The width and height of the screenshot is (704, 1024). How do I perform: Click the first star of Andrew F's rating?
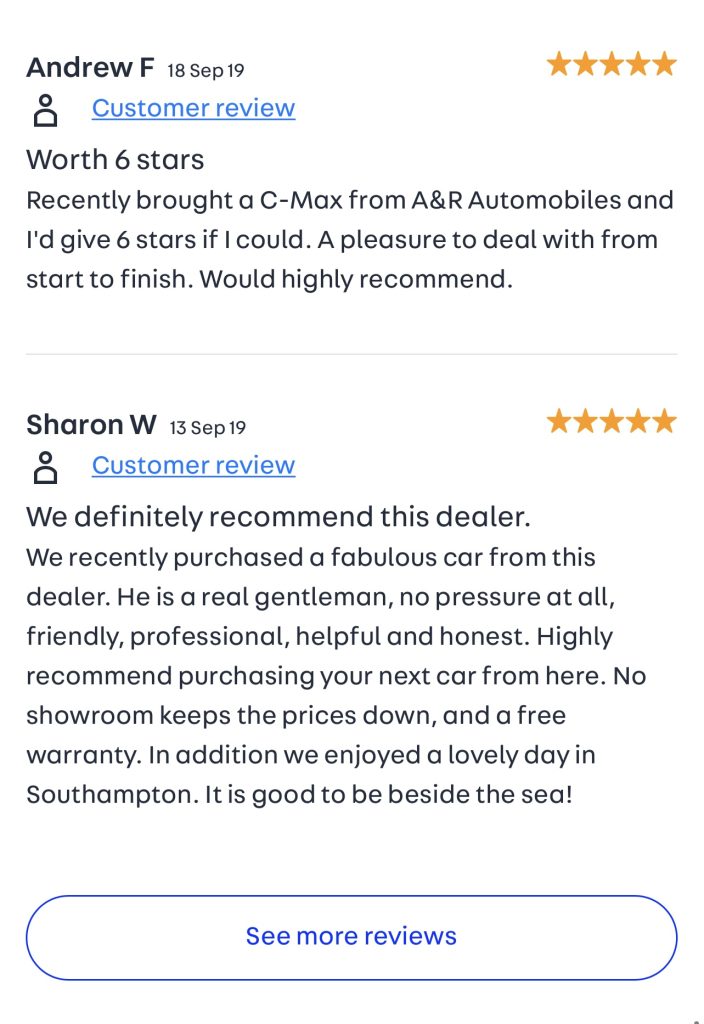tap(559, 65)
